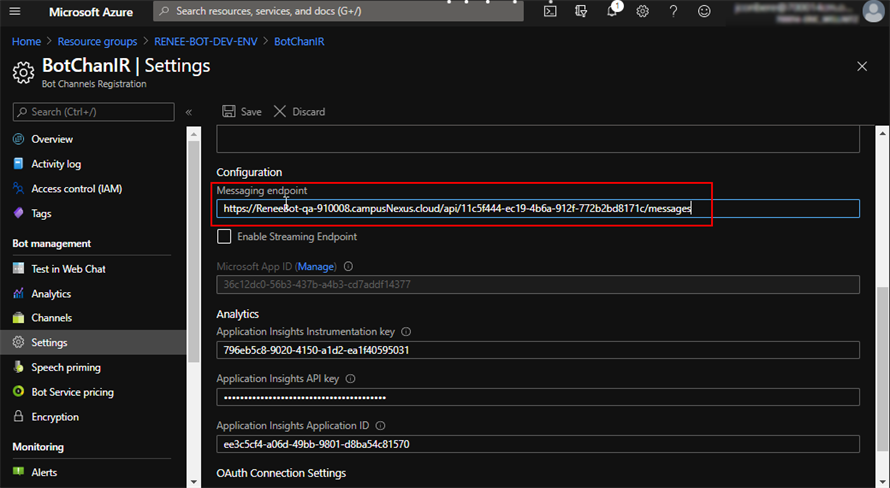The height and width of the screenshot is (488, 890).
Task: Click the Test in Web Chat icon
Action: tap(19, 268)
